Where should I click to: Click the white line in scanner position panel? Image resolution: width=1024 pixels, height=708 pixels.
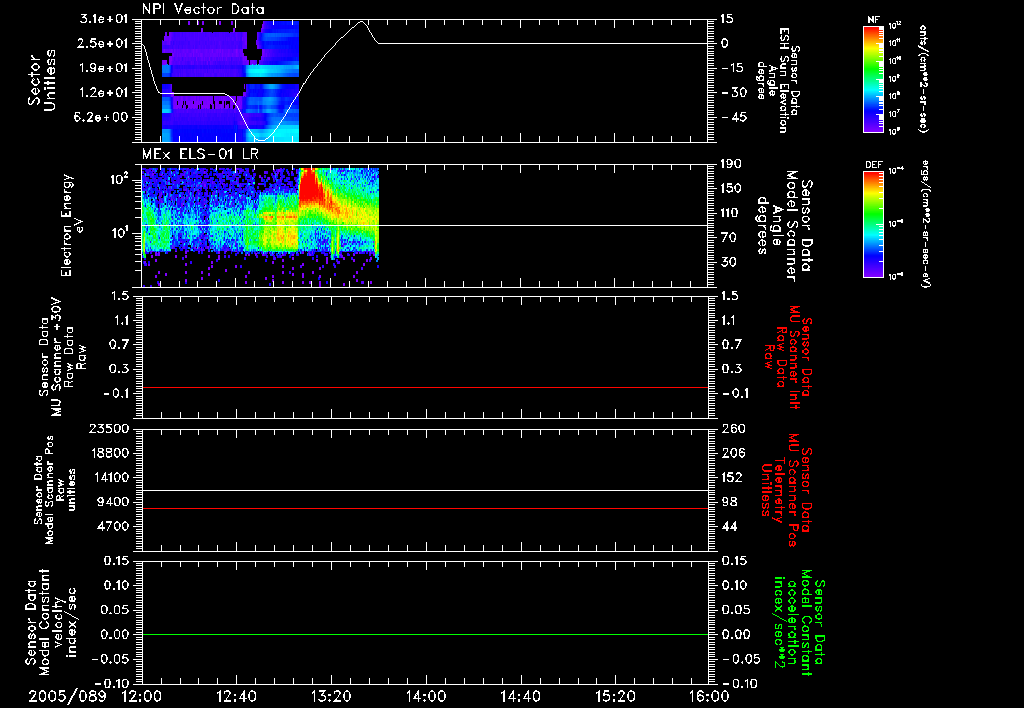click(425, 491)
